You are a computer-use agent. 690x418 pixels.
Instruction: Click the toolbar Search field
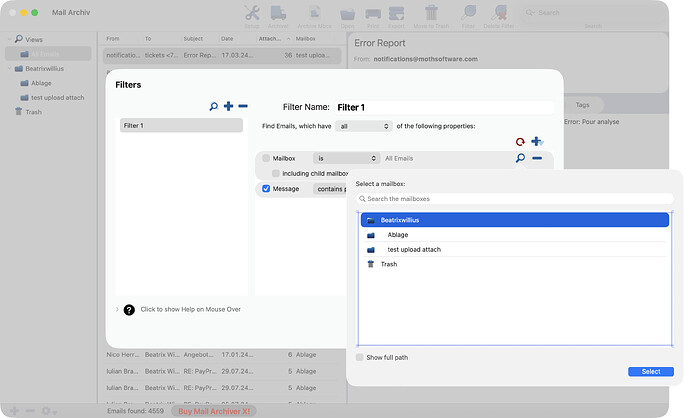[x=592, y=13]
